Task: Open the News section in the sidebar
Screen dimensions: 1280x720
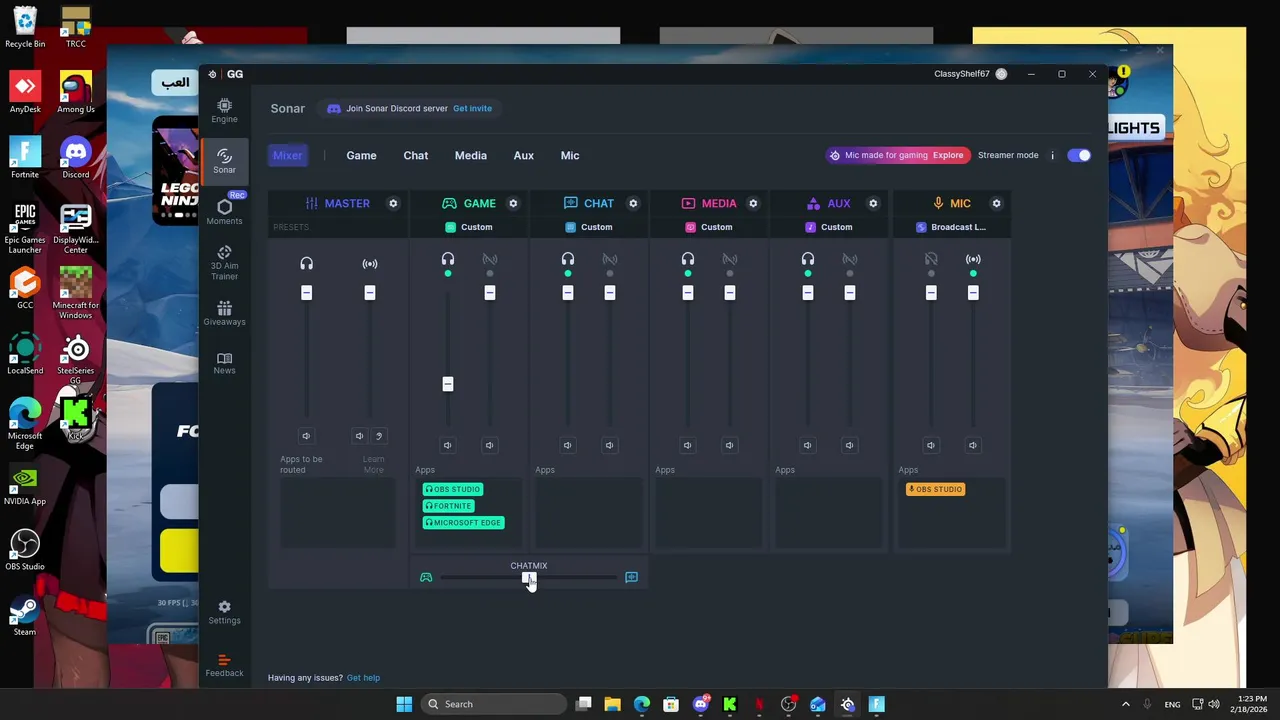Action: pyautogui.click(x=224, y=363)
